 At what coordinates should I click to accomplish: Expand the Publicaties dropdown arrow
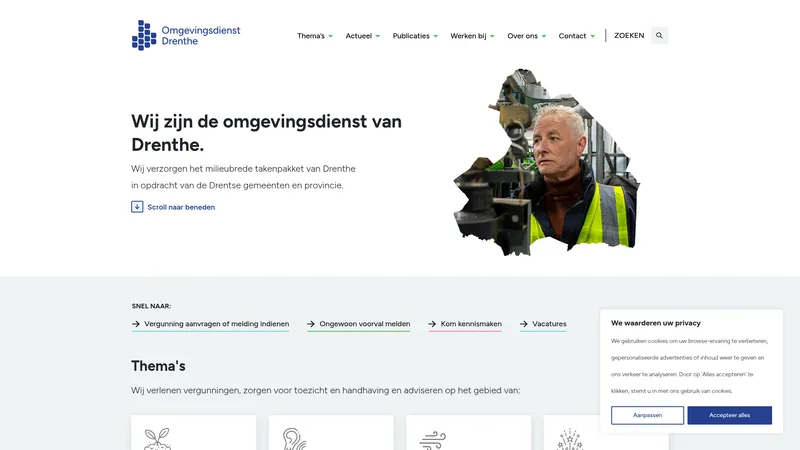pos(435,36)
